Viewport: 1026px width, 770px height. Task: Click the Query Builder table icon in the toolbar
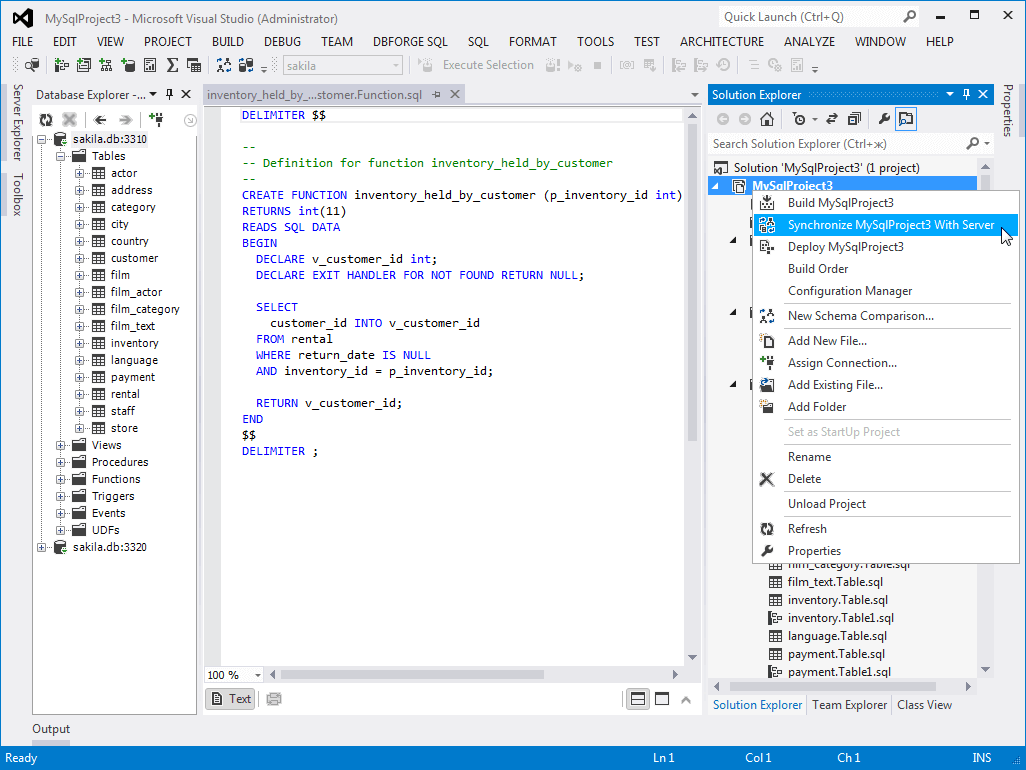(x=194, y=65)
